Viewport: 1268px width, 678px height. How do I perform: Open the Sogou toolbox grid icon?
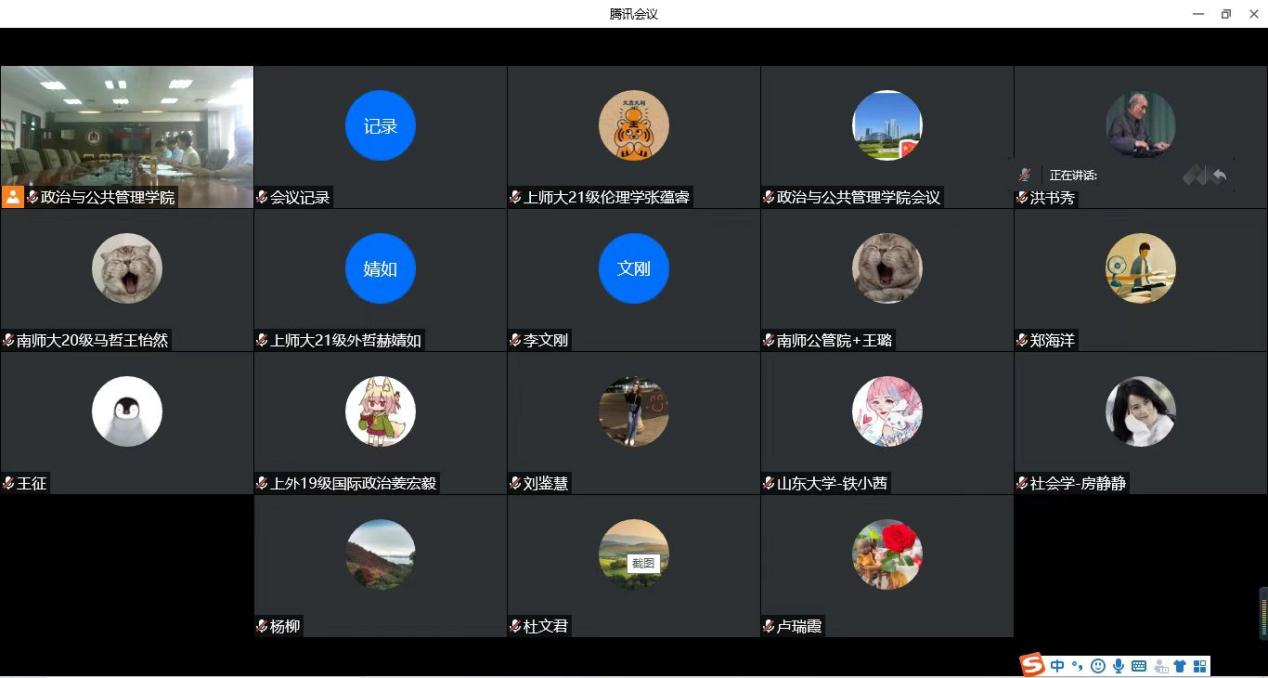tap(1200, 666)
